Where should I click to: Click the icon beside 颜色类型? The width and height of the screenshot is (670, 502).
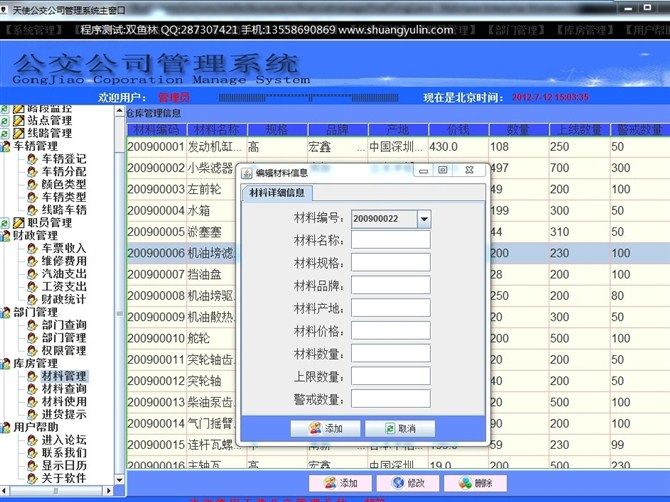[32, 185]
